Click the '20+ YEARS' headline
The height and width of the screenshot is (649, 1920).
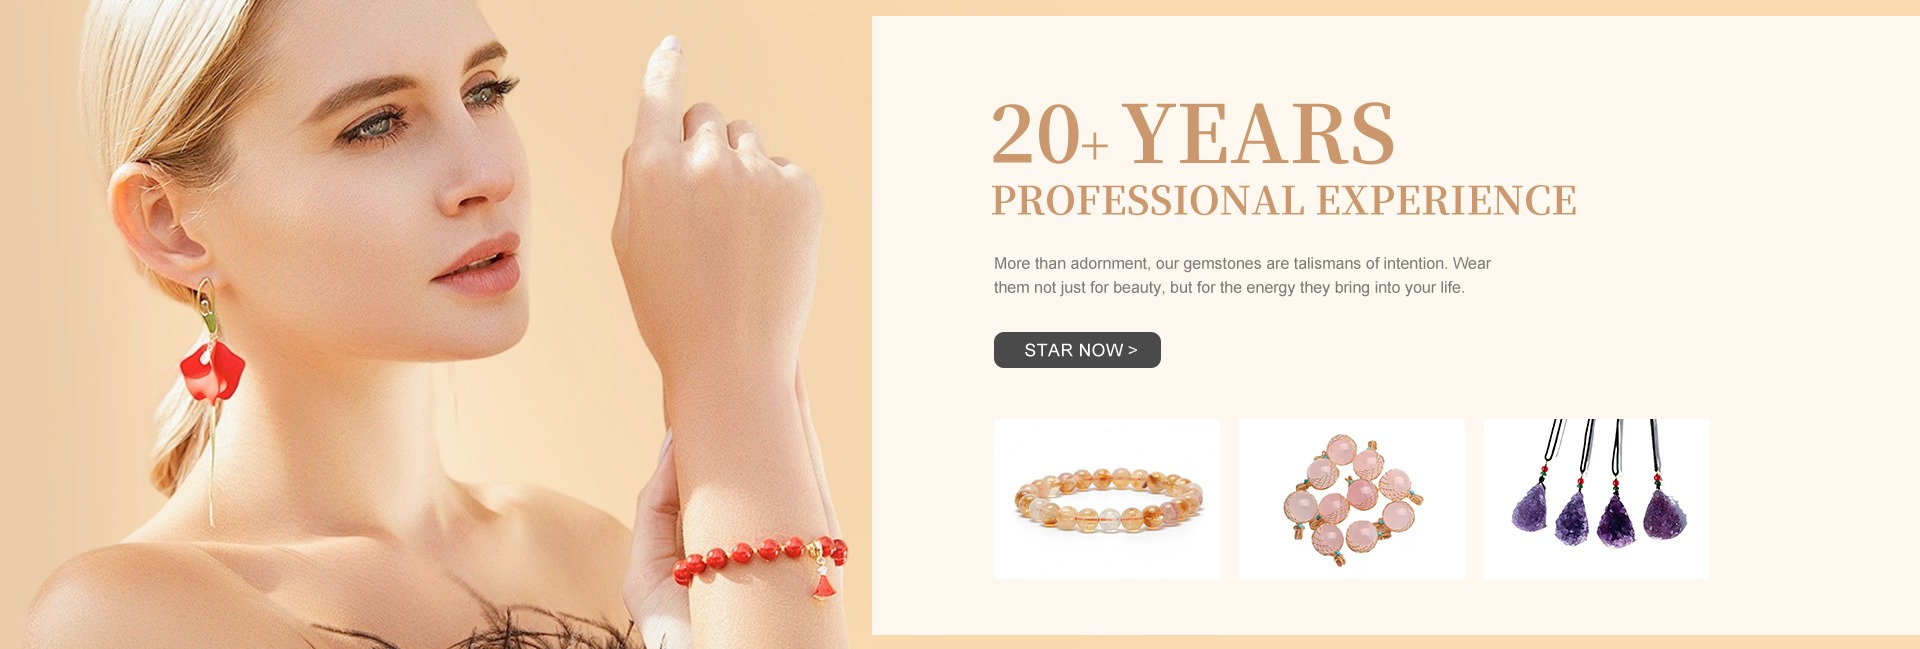tap(1192, 134)
